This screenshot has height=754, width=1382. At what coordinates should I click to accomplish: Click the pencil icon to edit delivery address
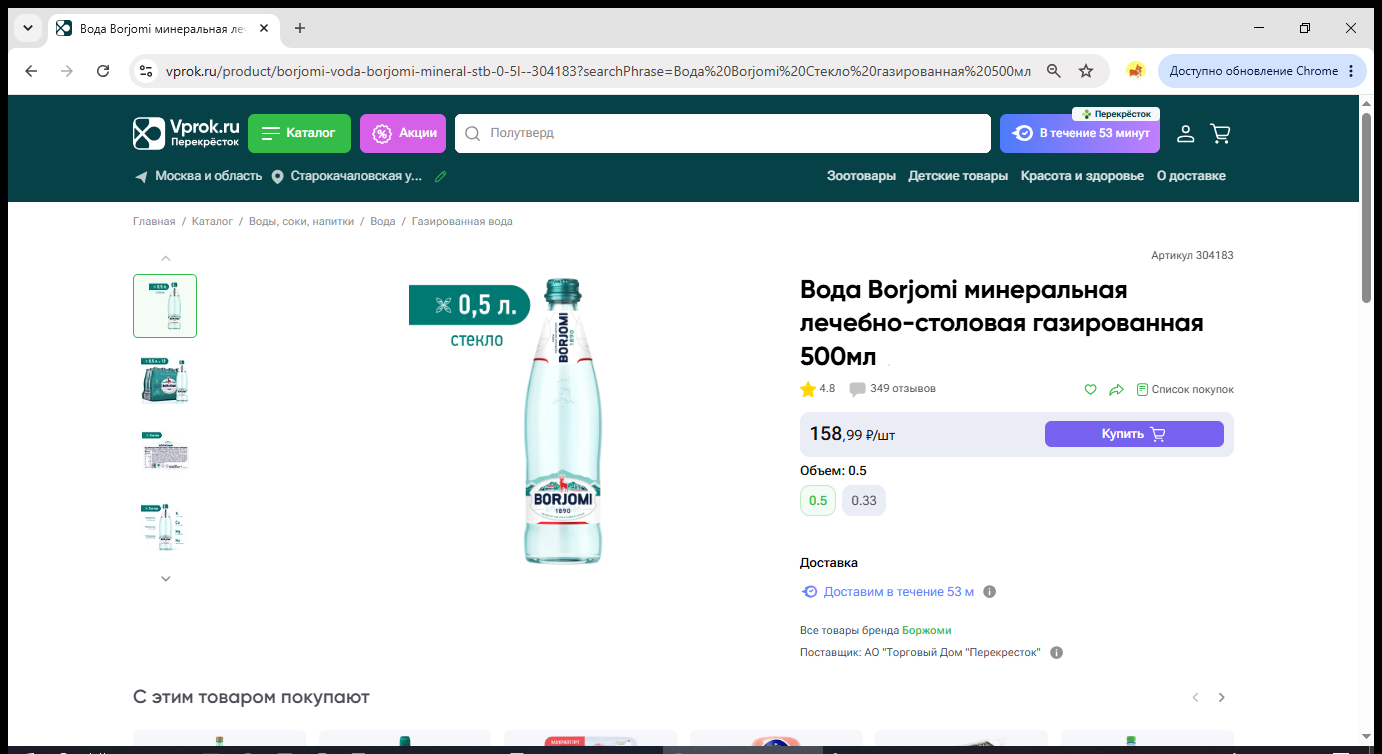[x=440, y=176]
